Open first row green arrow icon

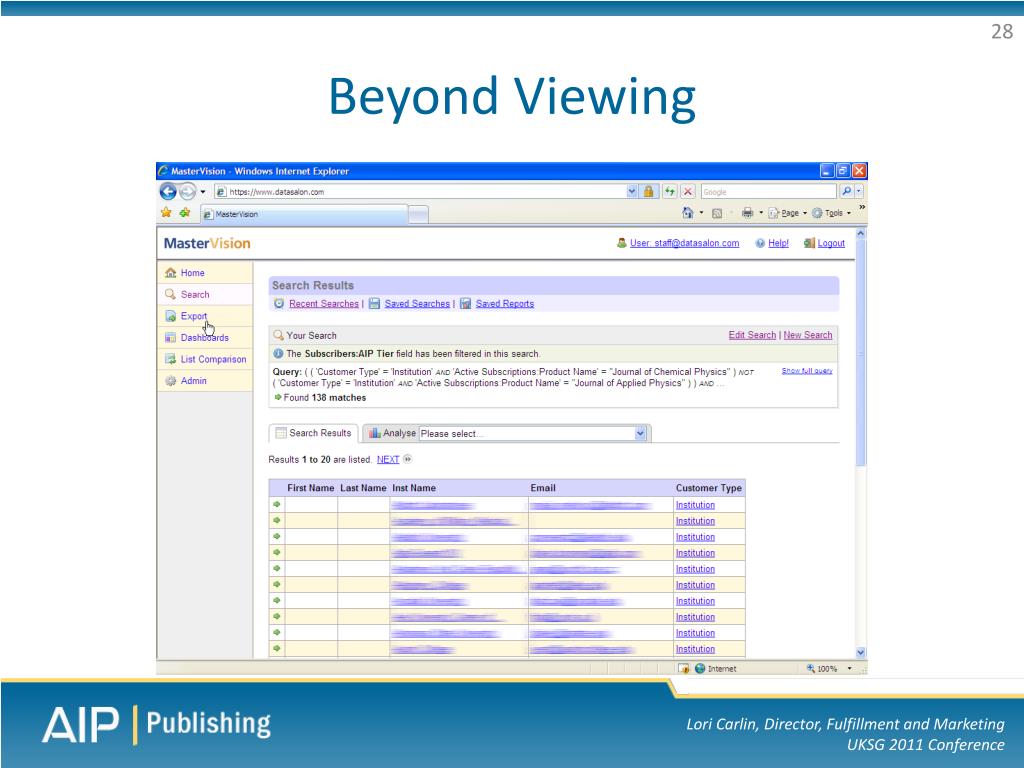[x=277, y=504]
